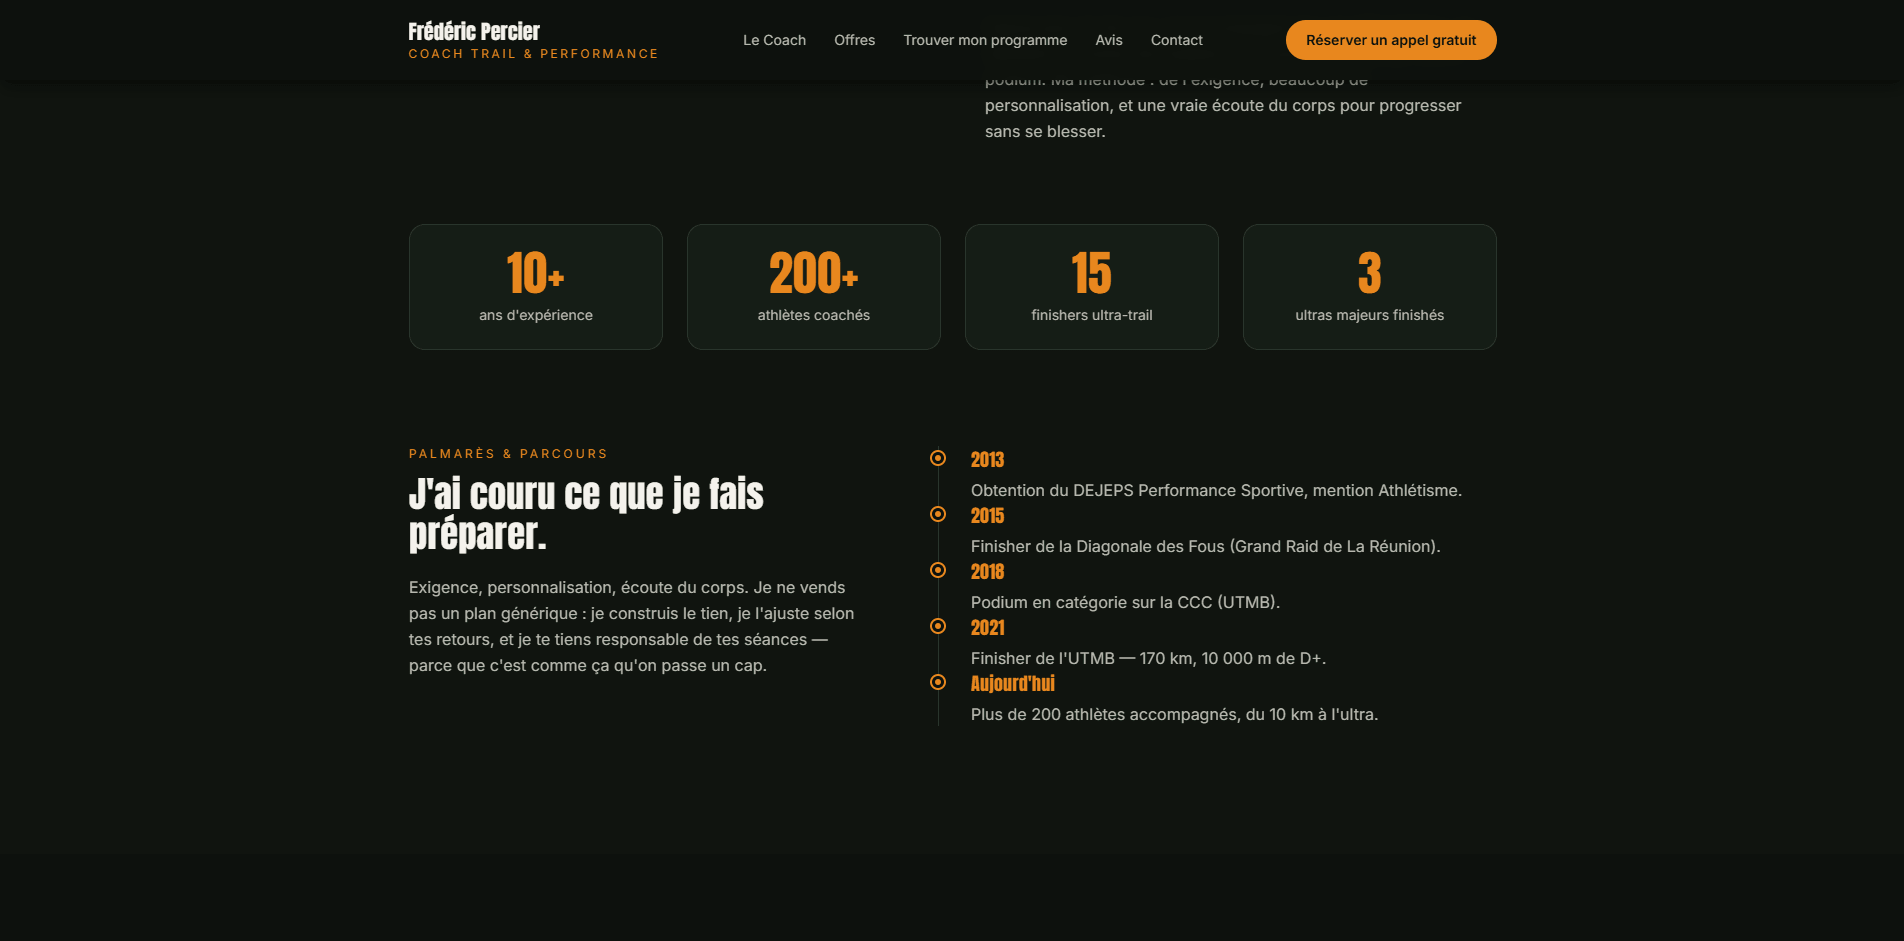Click the 2018 timeline dot marker
Screen dimensions: 1904x941
(938, 570)
